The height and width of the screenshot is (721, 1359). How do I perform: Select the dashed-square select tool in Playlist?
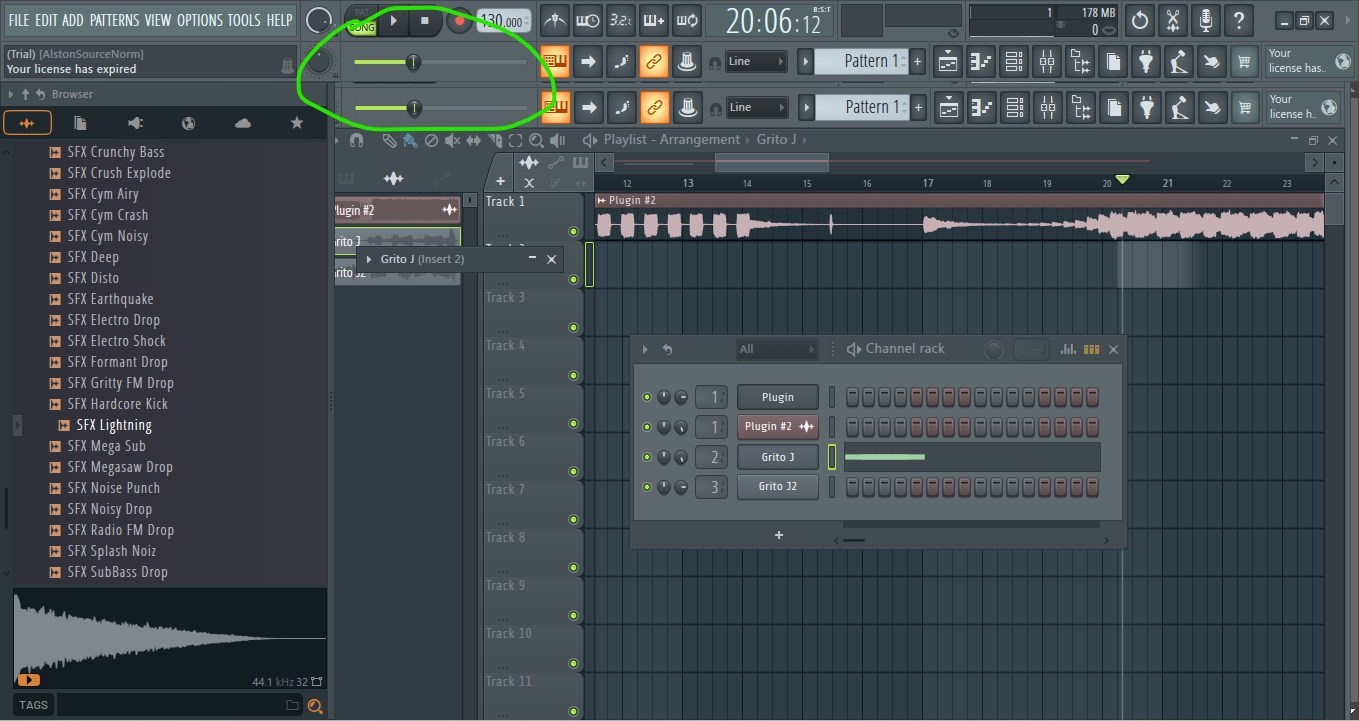point(515,141)
